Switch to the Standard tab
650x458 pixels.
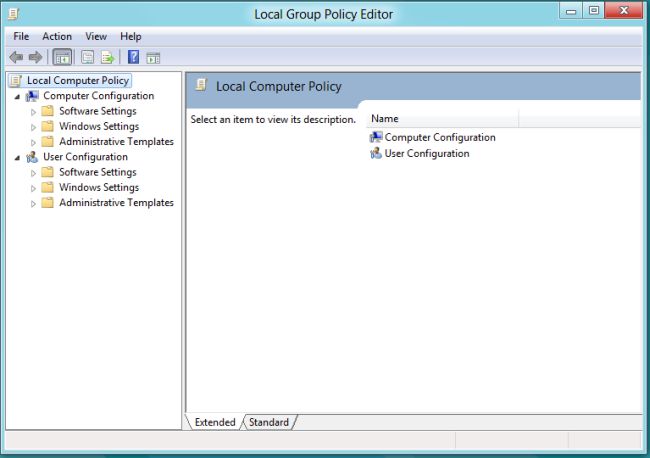[269, 422]
